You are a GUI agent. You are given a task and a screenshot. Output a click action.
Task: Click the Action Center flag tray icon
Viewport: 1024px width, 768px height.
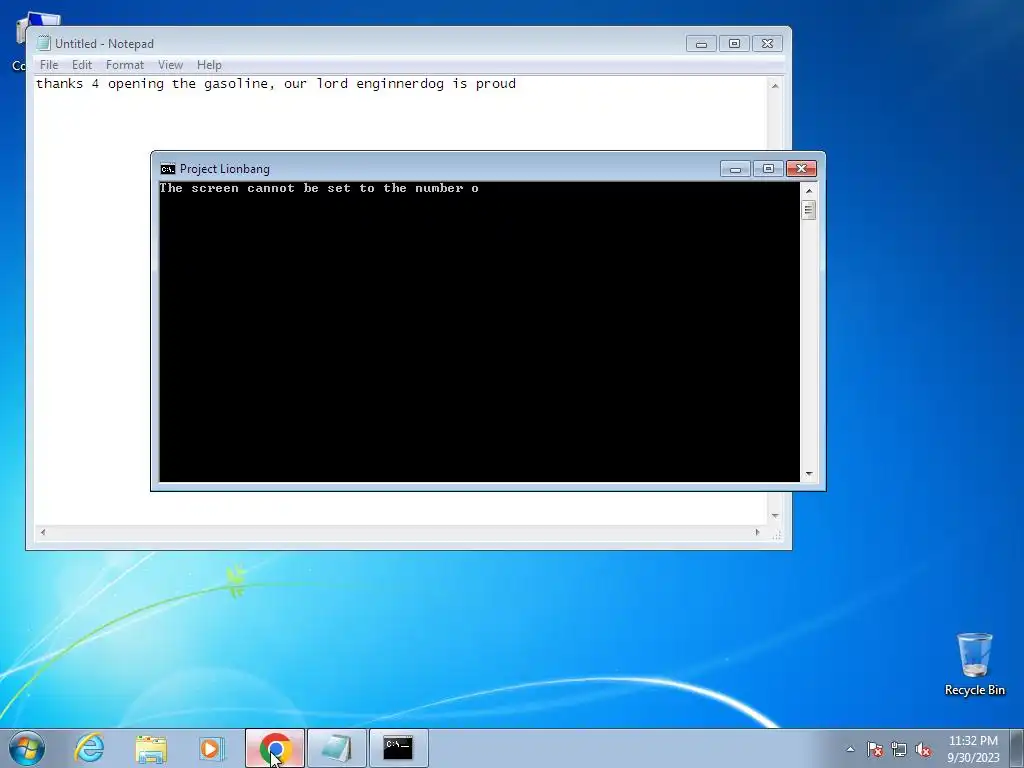click(874, 749)
